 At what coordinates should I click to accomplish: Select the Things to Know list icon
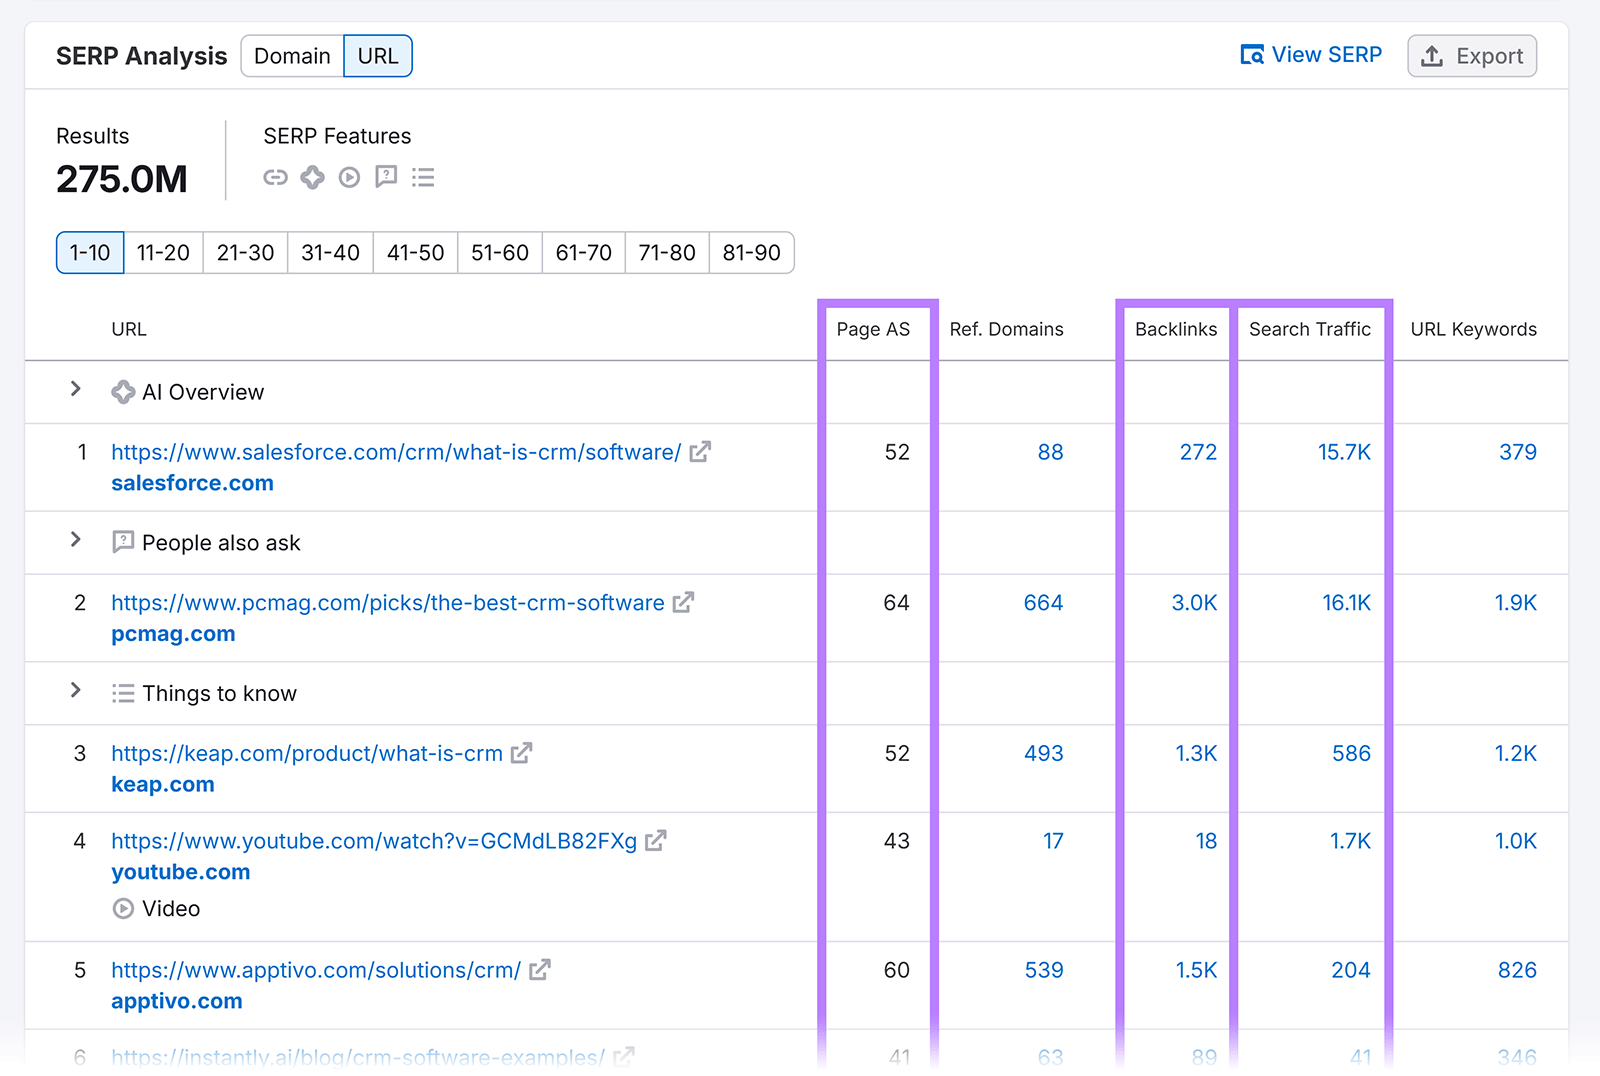423,177
